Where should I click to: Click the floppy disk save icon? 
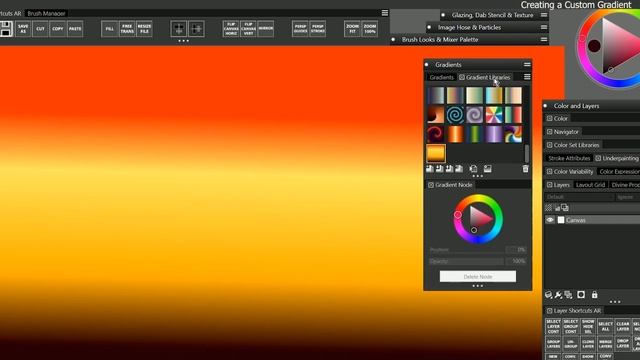pos(6,29)
